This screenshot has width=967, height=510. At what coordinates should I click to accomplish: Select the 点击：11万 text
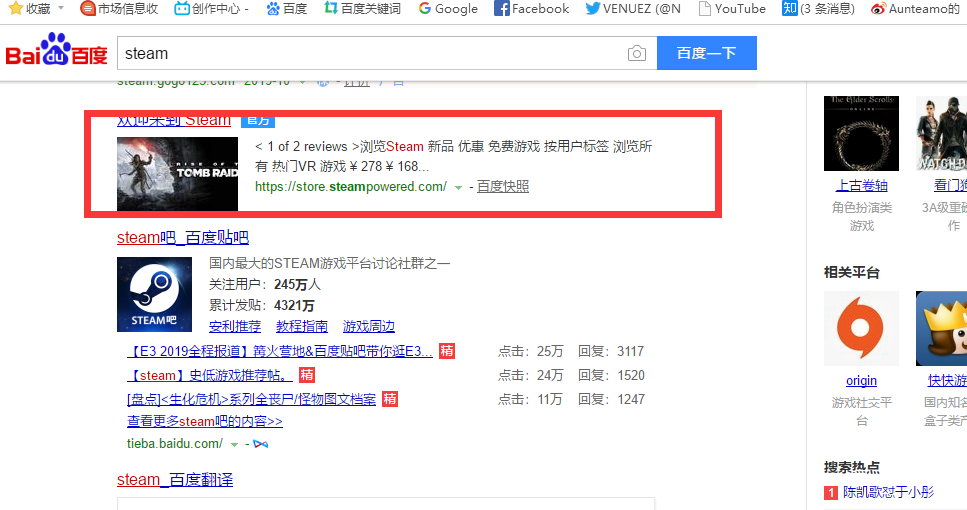coord(530,399)
